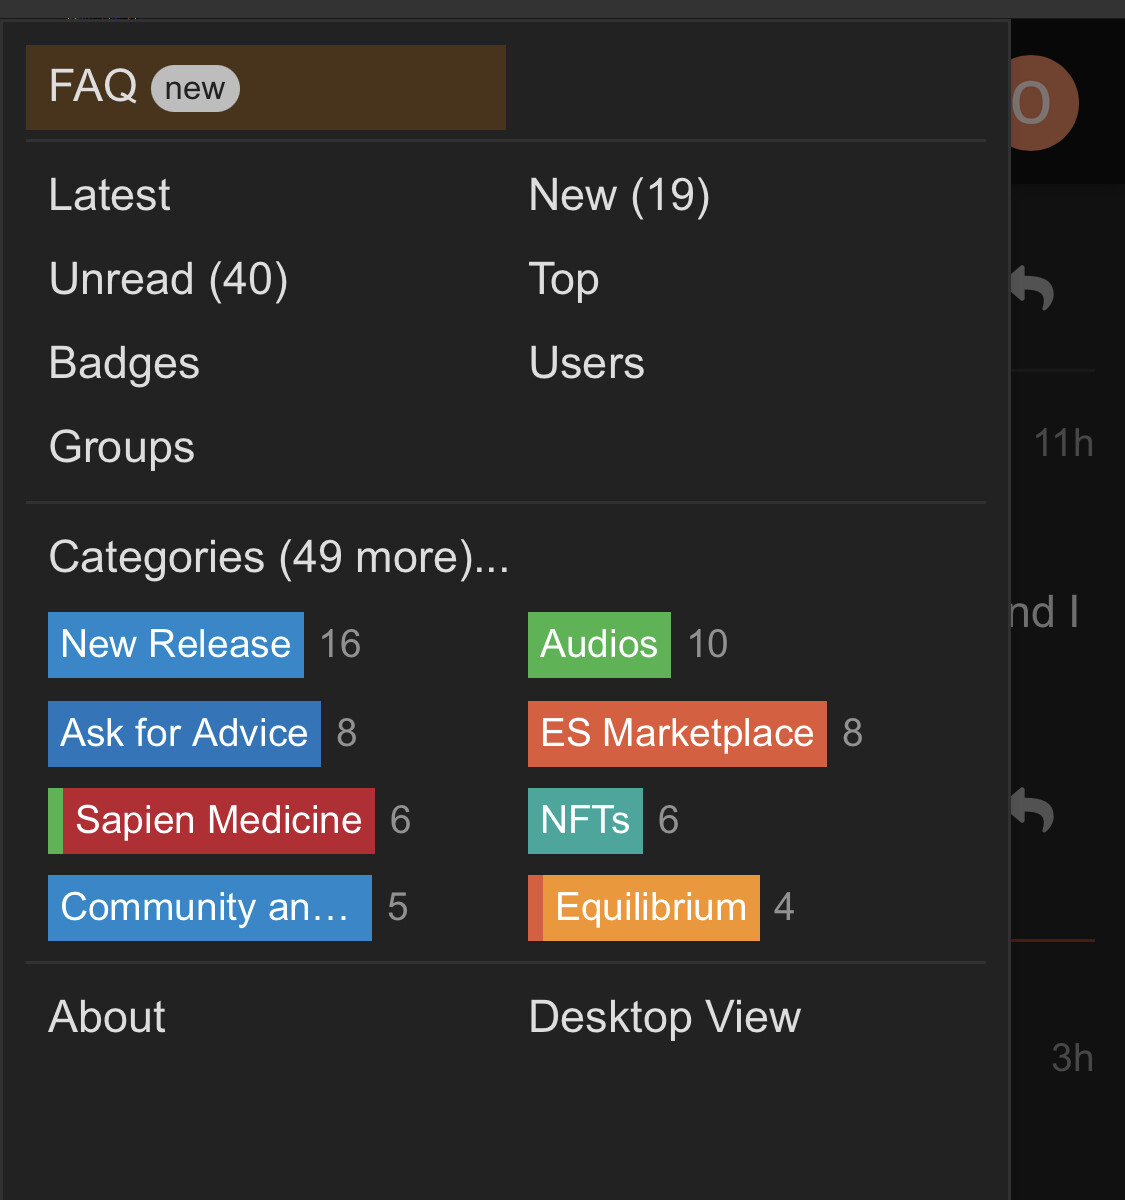Expand Categories (49 more) list
Viewport: 1125px width, 1200px height.
[279, 557]
